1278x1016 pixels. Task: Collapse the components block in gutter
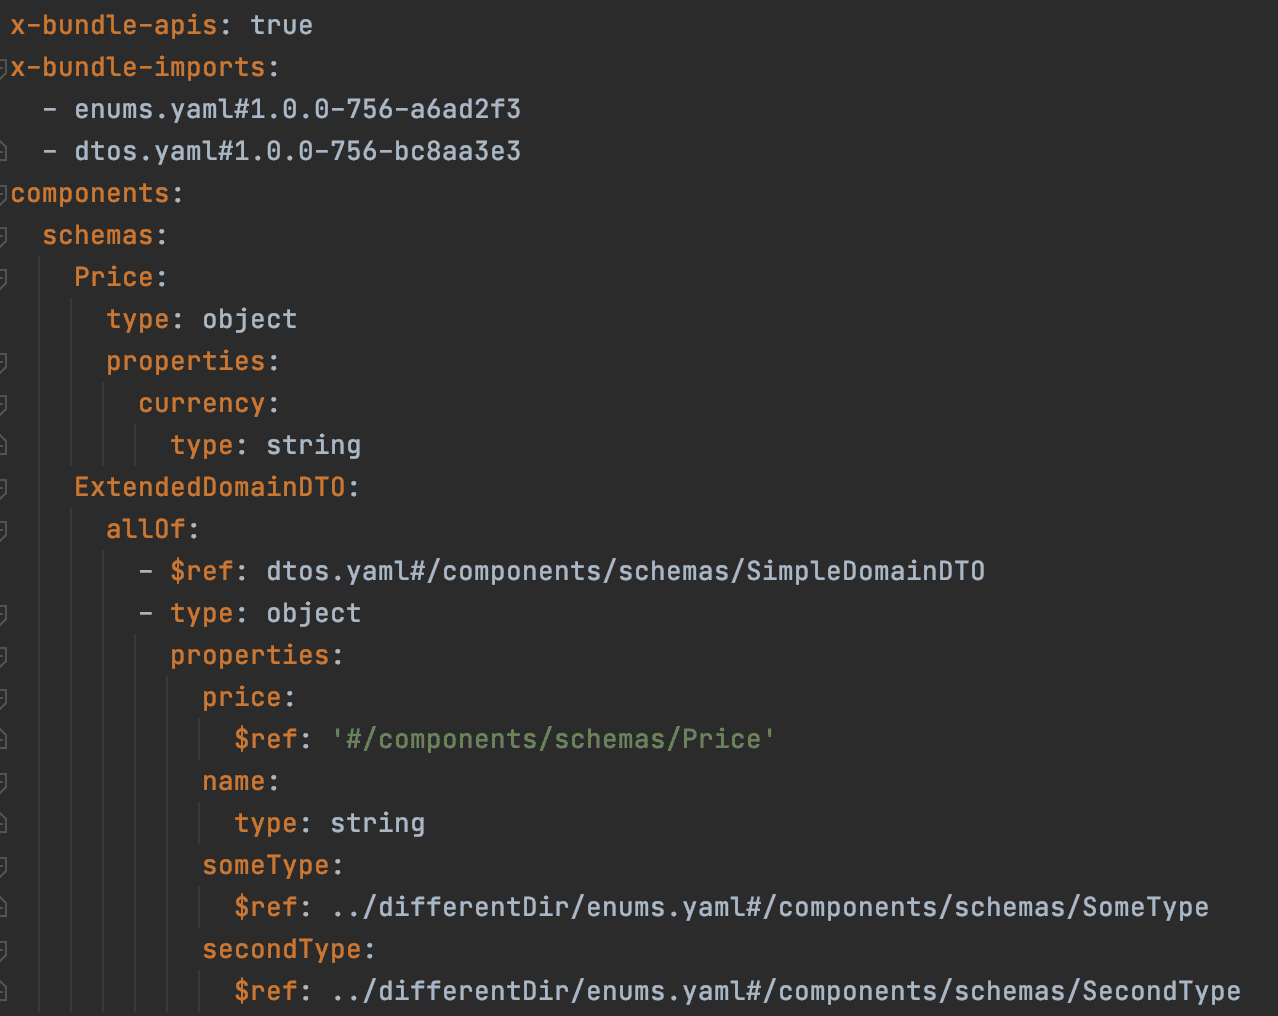[4, 194]
